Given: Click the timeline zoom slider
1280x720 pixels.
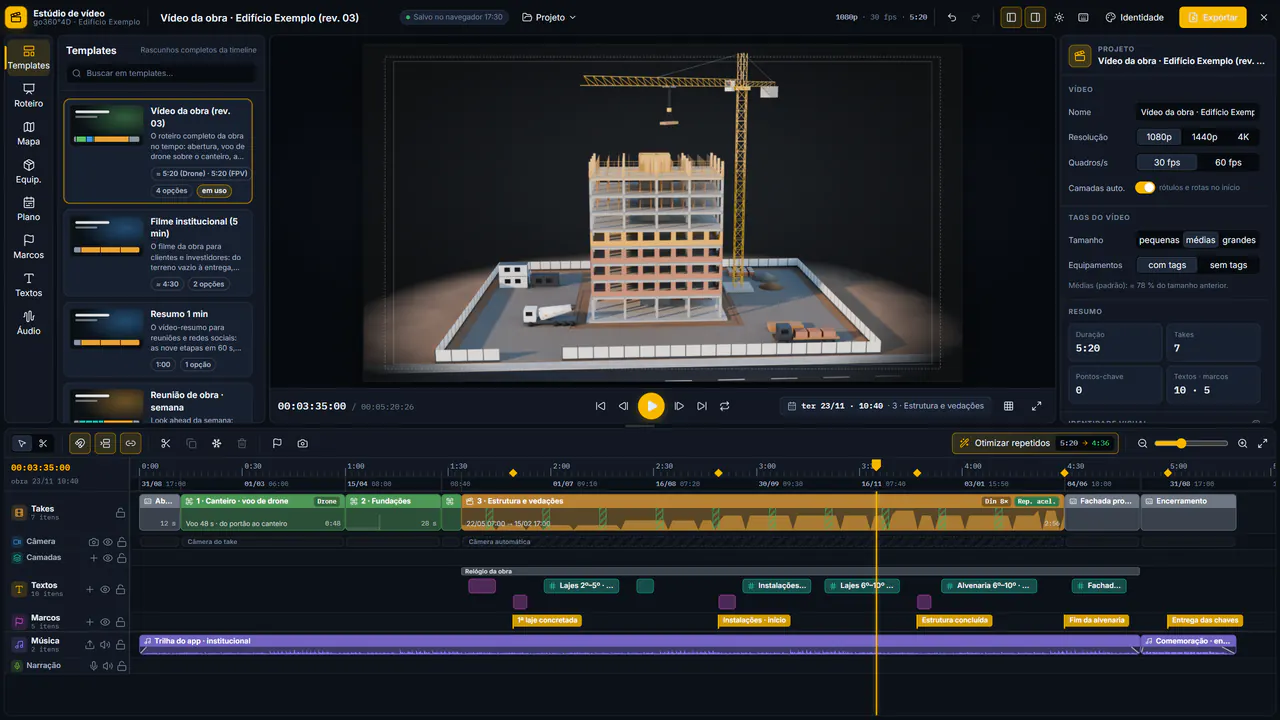Looking at the screenshot, I should 1191,443.
